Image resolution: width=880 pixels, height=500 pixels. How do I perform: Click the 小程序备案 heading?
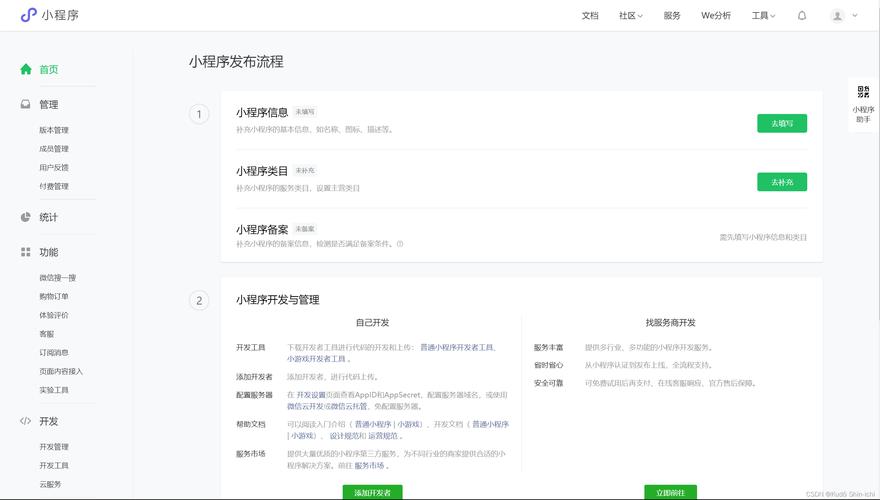(262, 230)
